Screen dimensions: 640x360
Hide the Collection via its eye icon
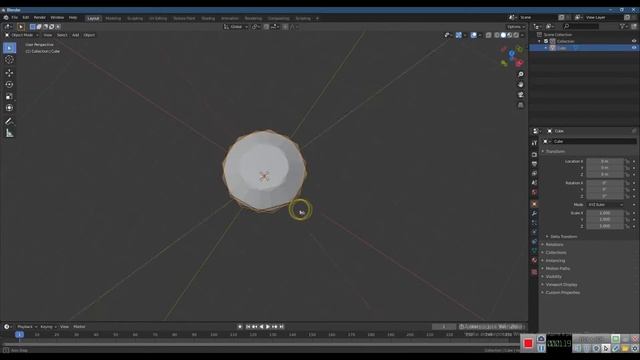point(634,41)
